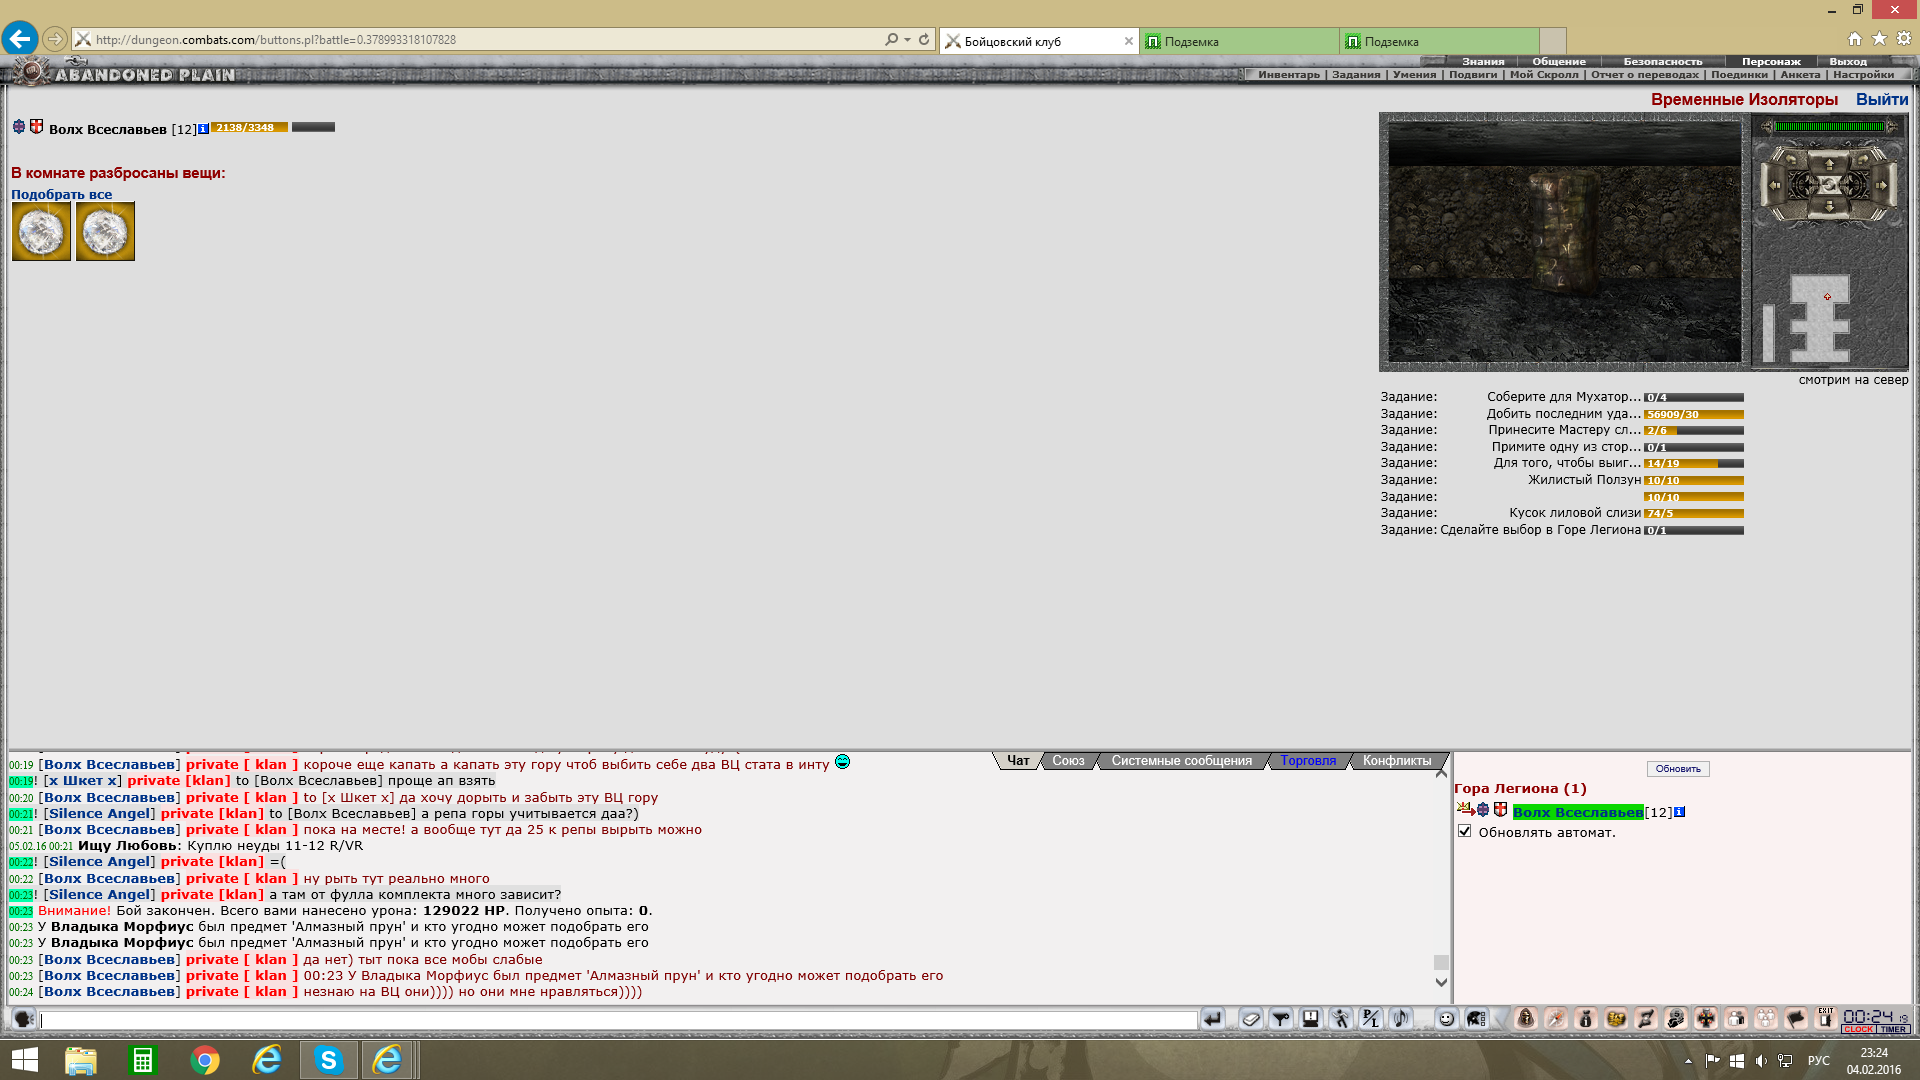
Task: Click the player HP bar 2138/3348
Action: coord(249,127)
